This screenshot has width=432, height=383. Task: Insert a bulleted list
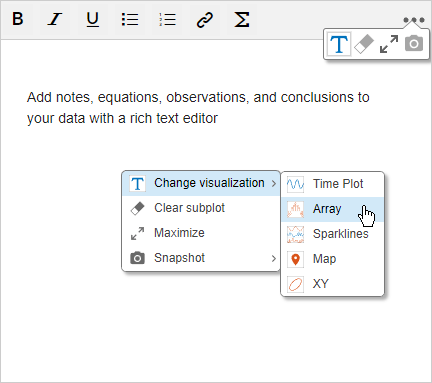130,19
